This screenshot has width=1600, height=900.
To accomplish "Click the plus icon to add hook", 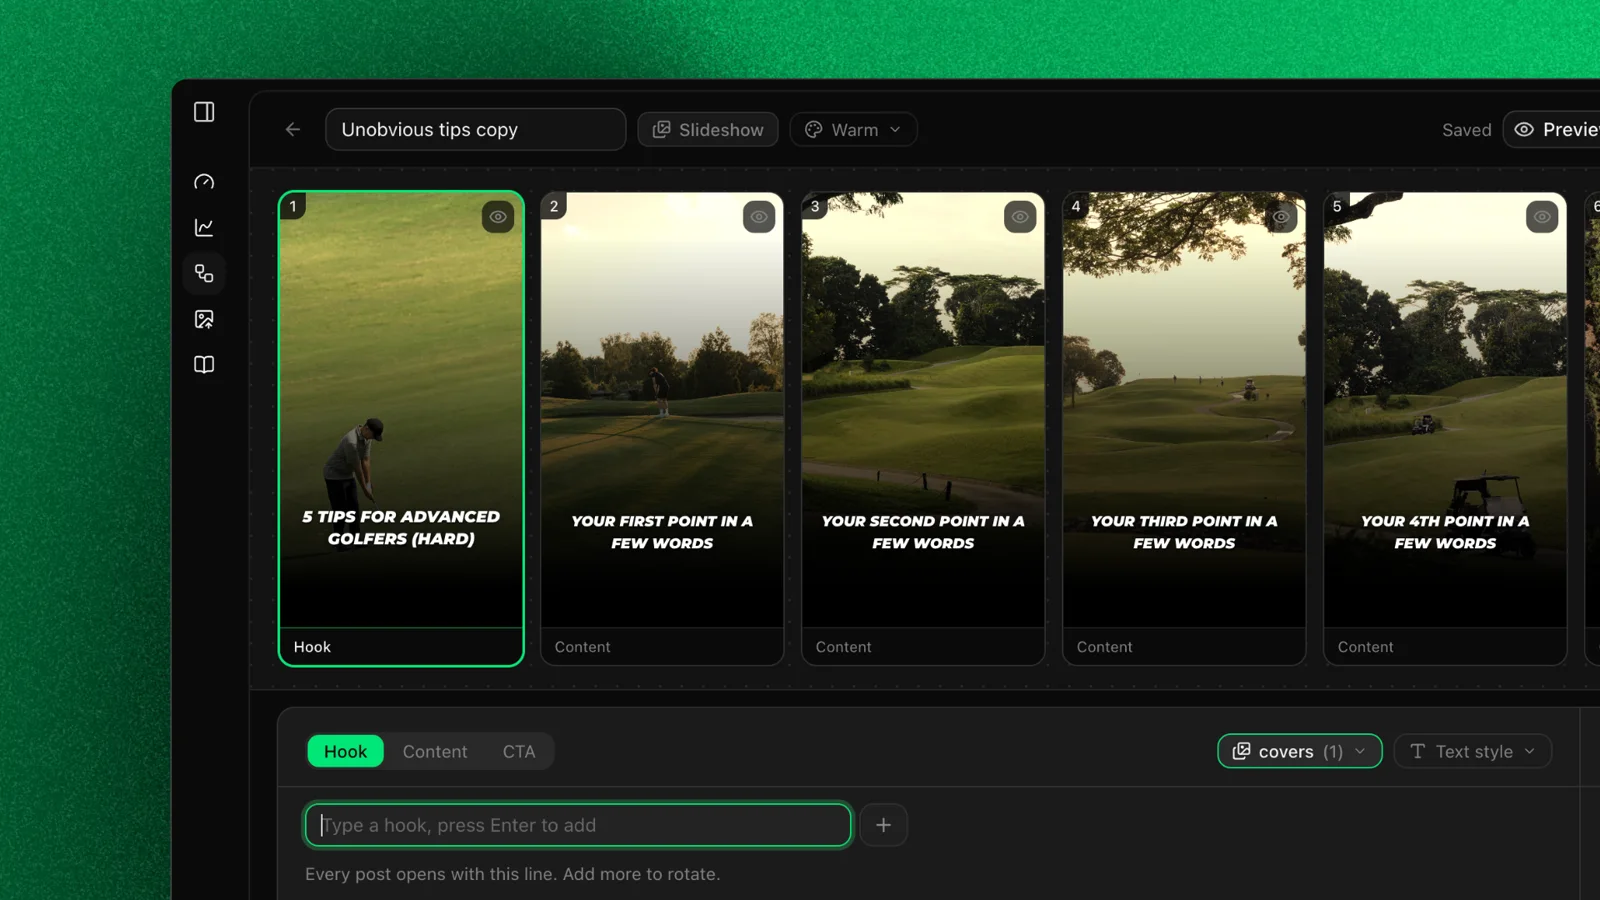I will point(883,825).
